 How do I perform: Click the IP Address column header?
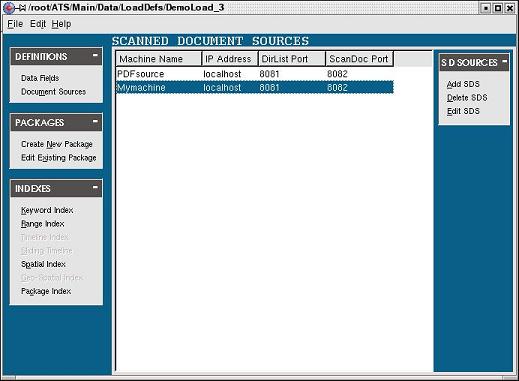pyautogui.click(x=230, y=59)
